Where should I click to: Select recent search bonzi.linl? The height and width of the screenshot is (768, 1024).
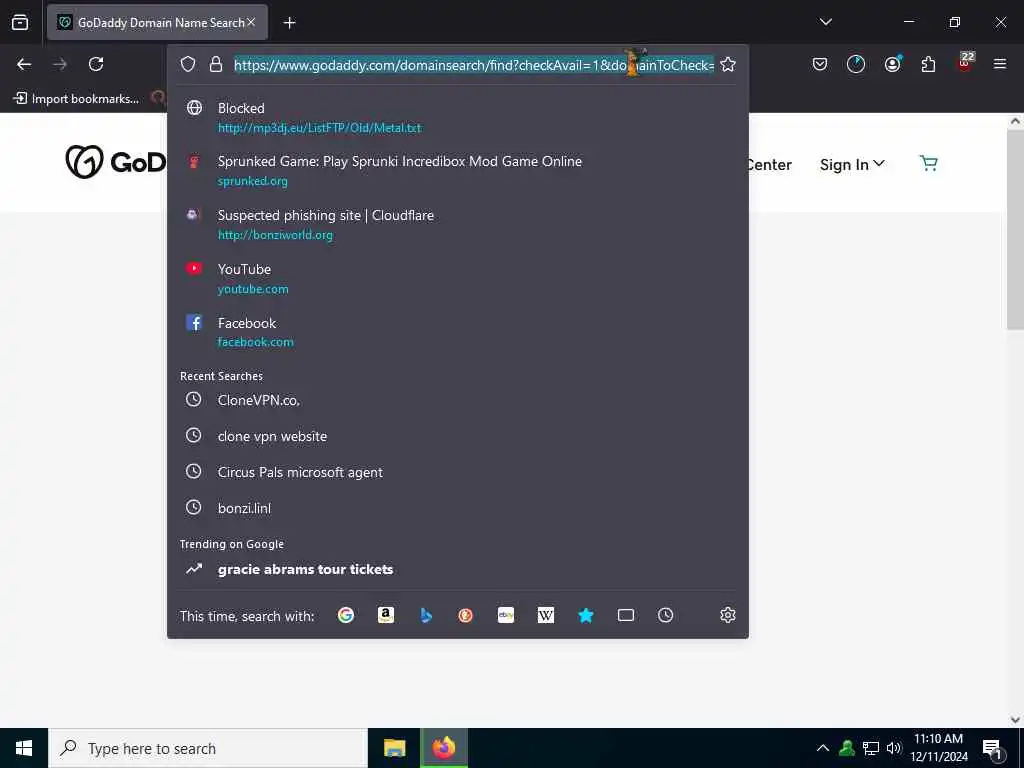(457, 508)
